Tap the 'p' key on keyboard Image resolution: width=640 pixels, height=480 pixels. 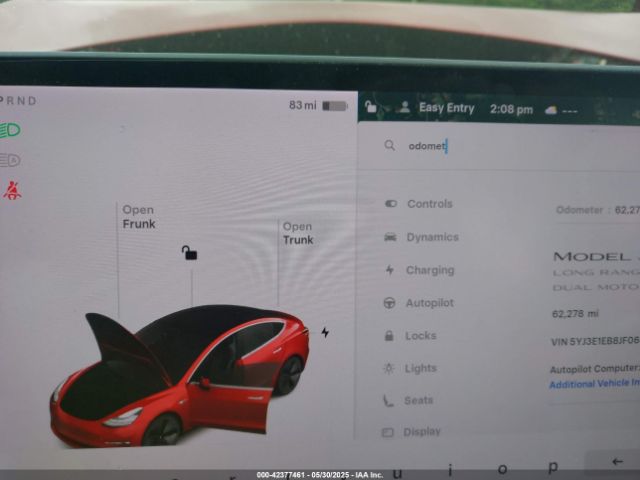(553, 467)
